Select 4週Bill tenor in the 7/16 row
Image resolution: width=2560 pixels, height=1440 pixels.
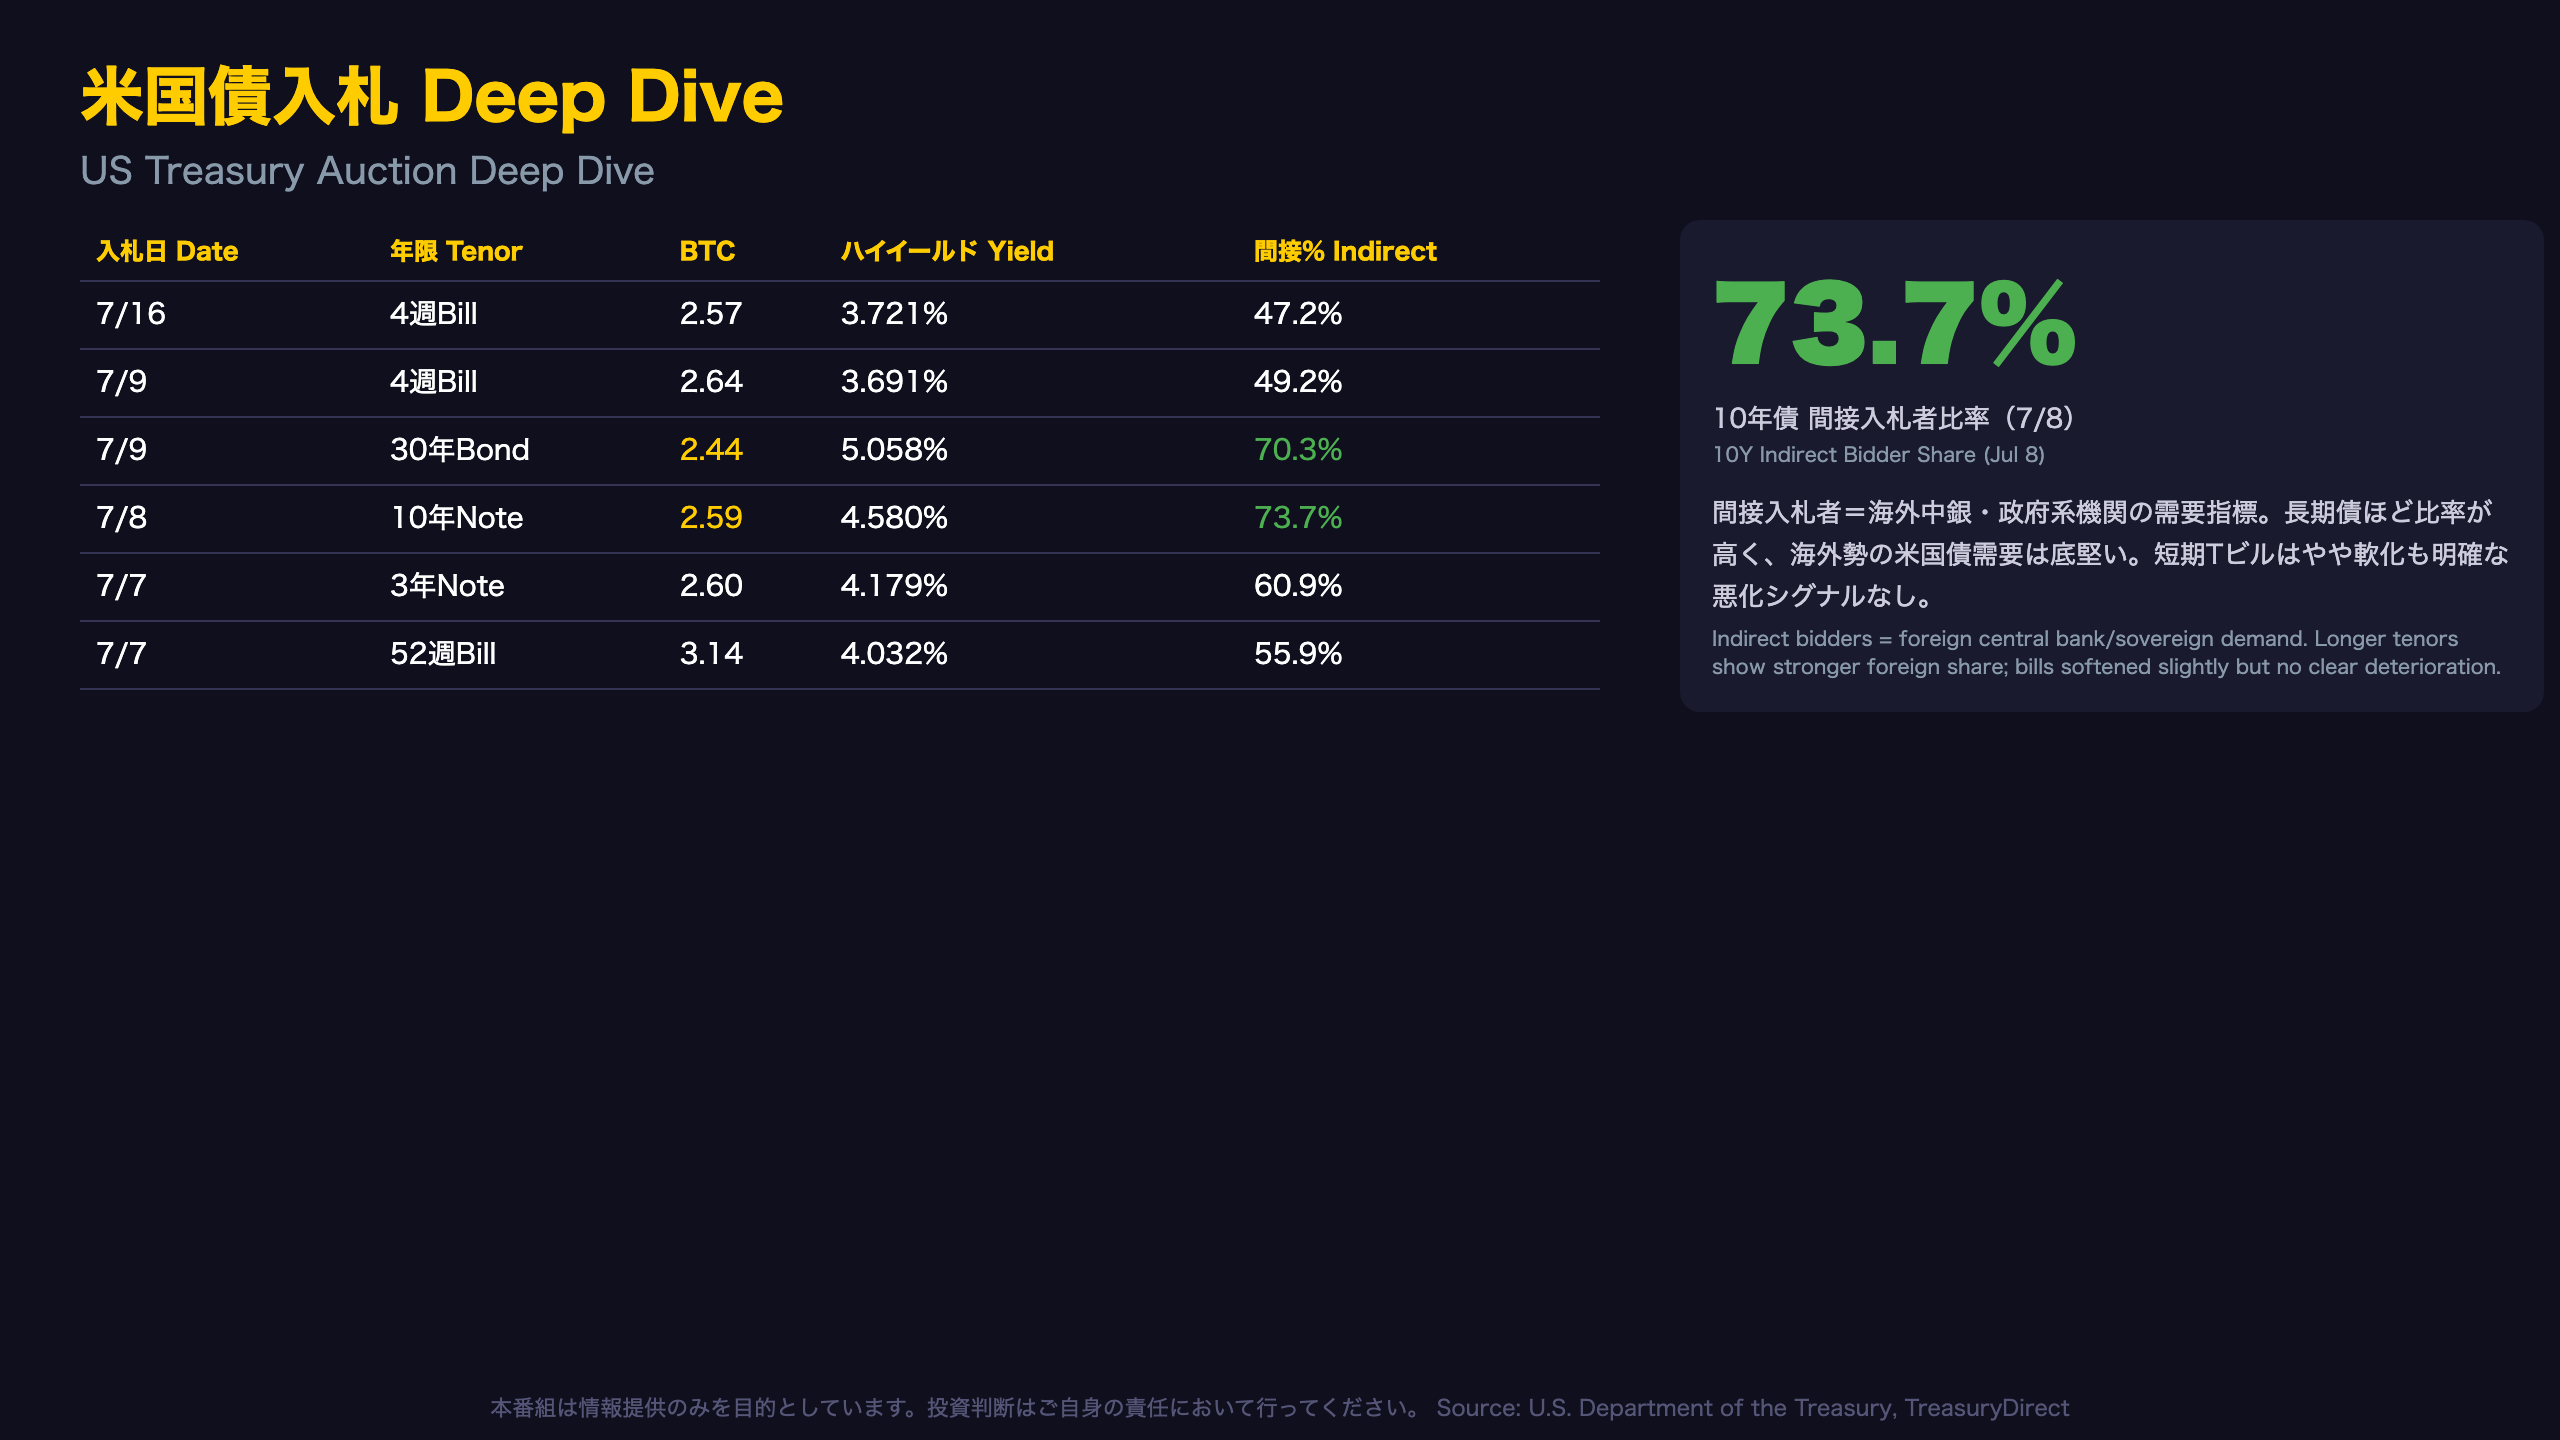pyautogui.click(x=434, y=314)
